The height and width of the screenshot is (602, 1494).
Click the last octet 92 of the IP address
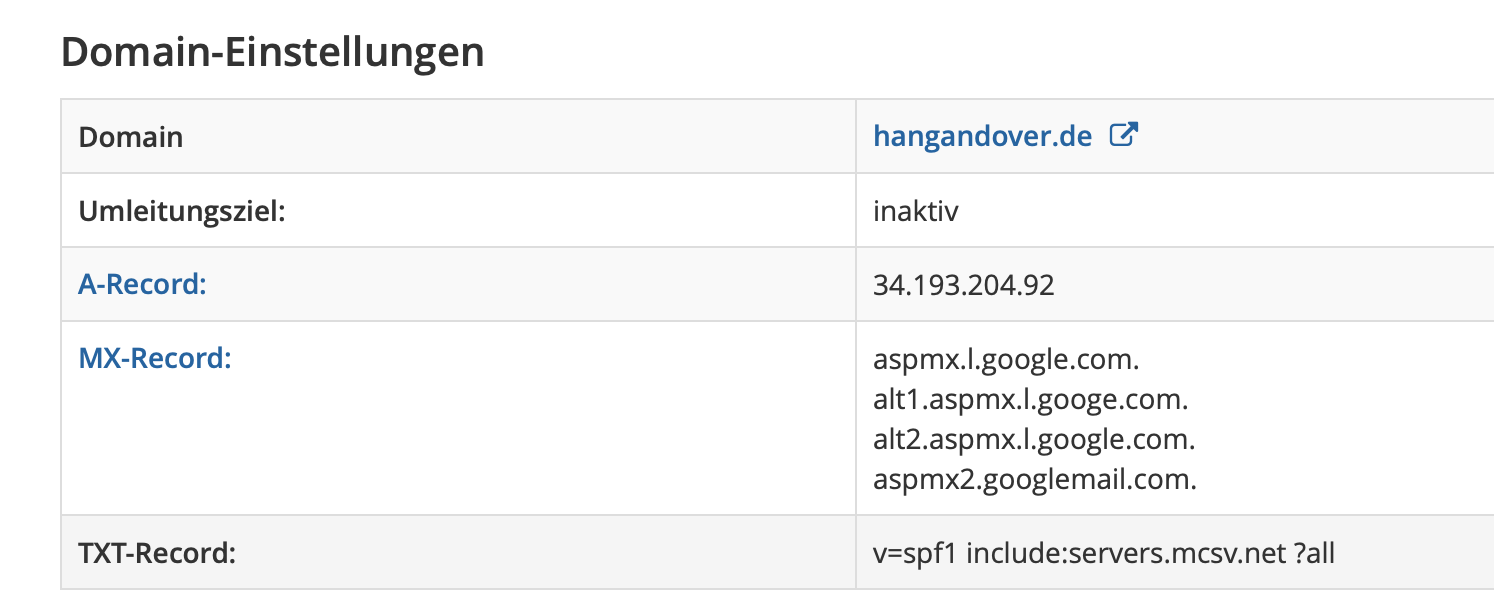pyautogui.click(x=1038, y=285)
